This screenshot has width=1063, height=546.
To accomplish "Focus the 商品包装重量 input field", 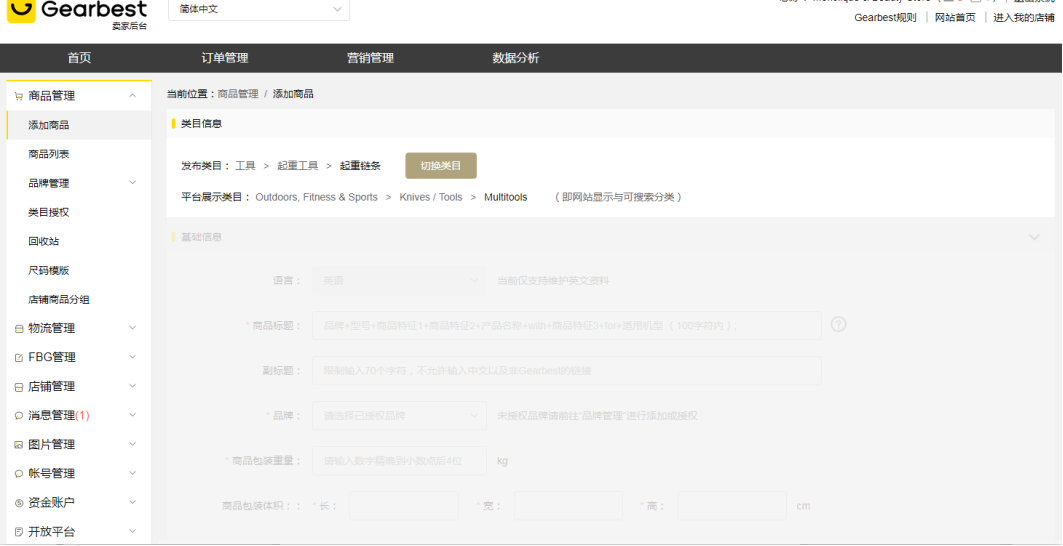I will click(x=399, y=461).
